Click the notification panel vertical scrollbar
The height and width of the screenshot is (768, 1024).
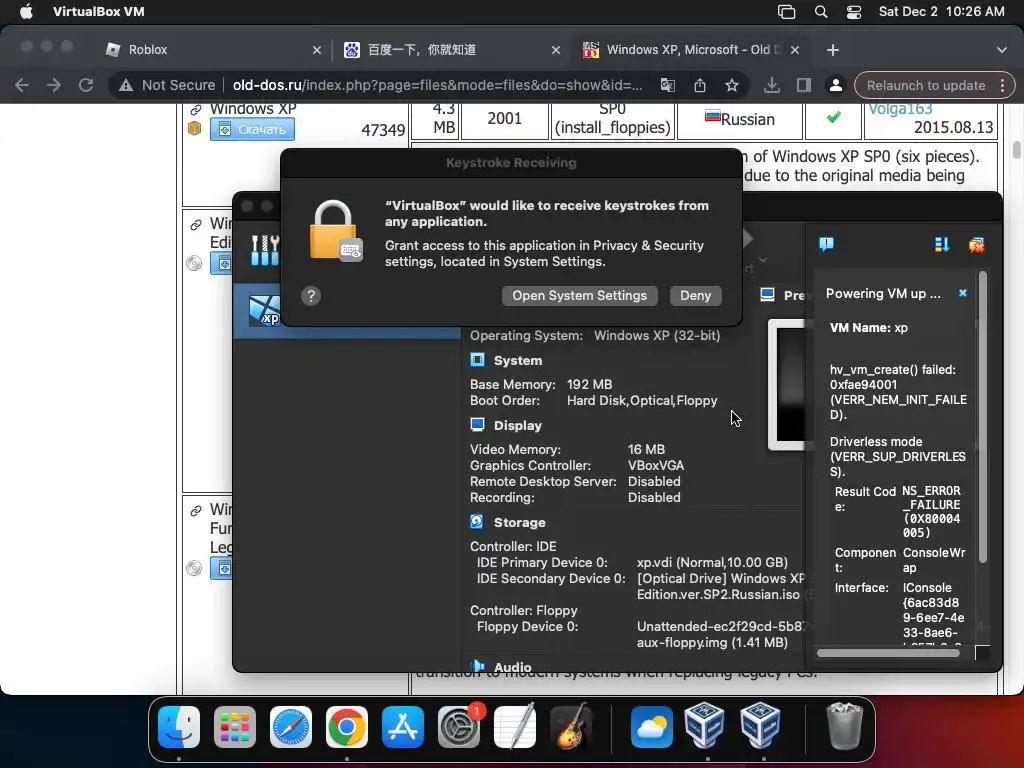(x=983, y=418)
